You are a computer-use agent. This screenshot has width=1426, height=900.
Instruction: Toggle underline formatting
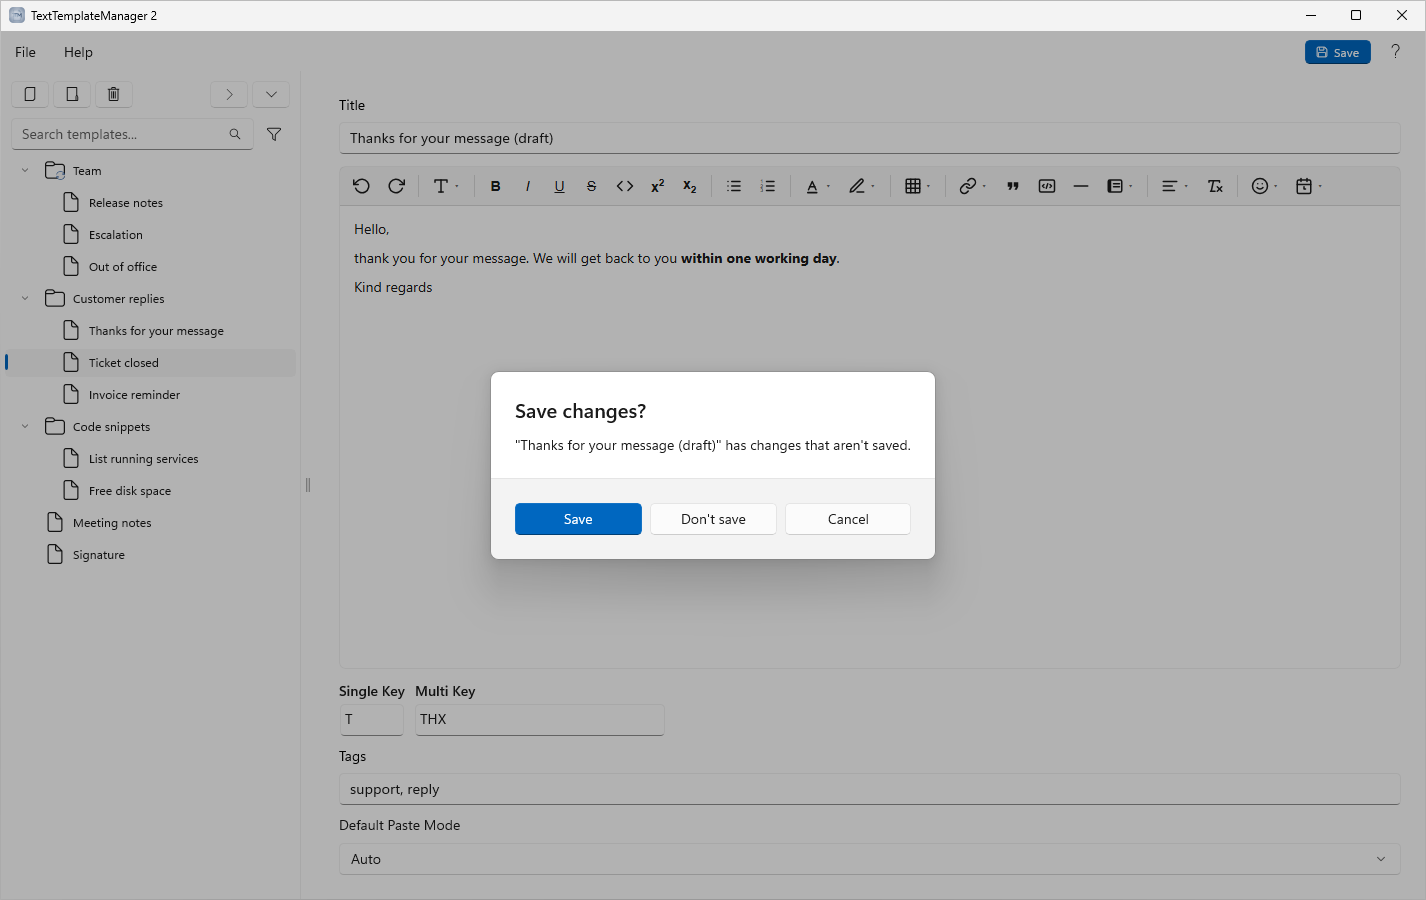click(559, 186)
